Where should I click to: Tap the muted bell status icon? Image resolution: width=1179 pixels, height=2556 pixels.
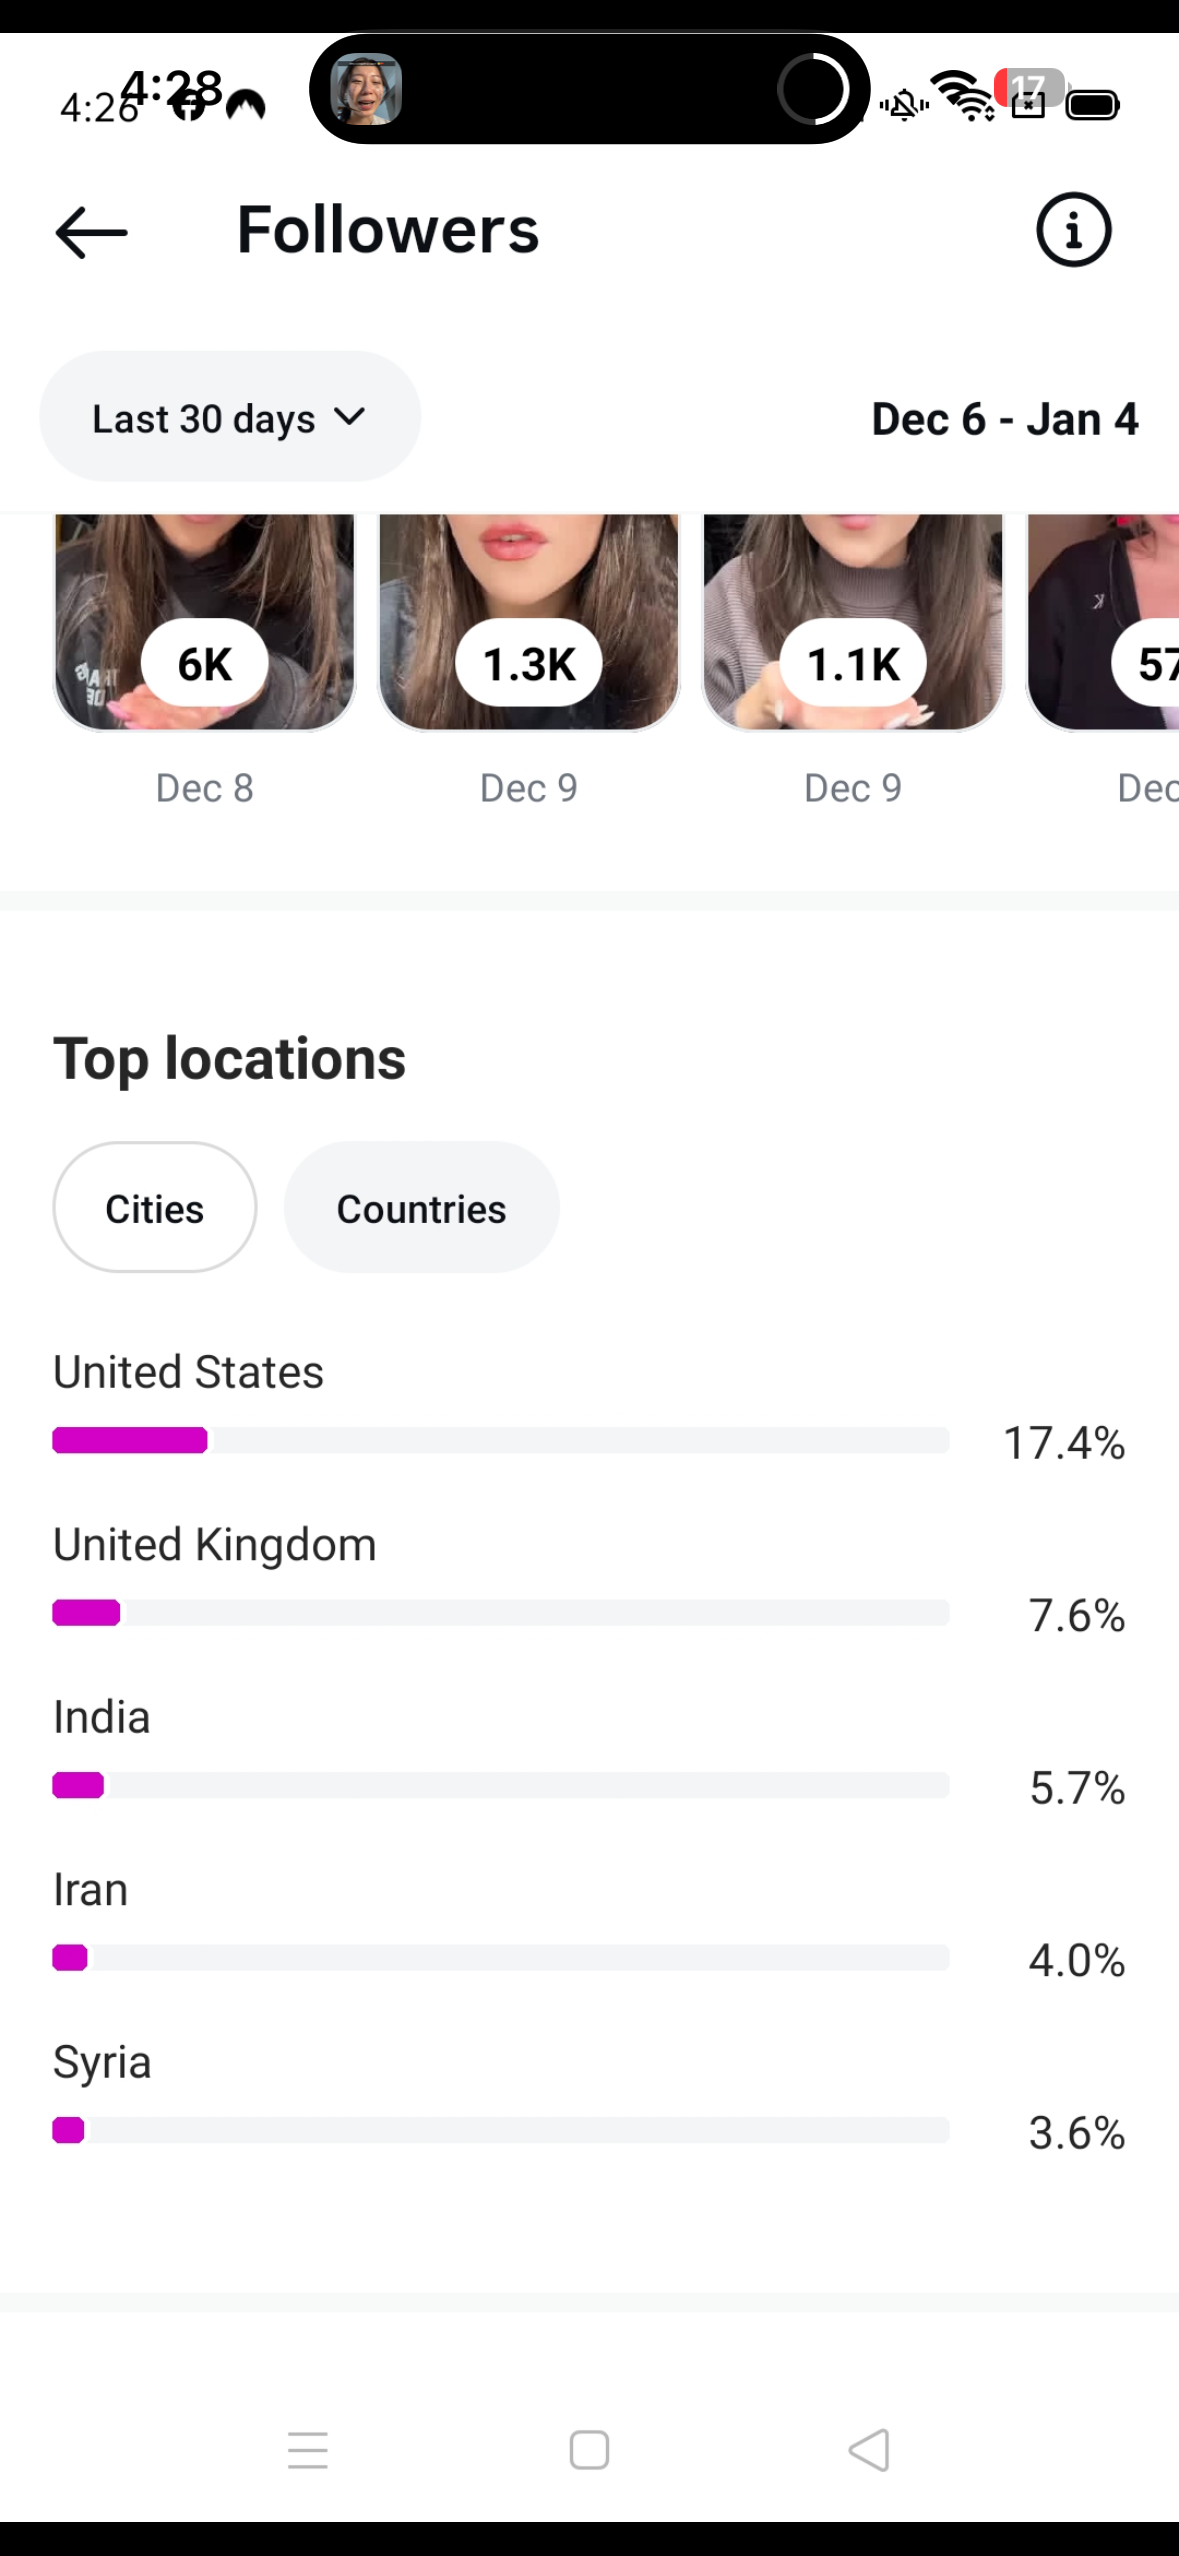tap(904, 104)
